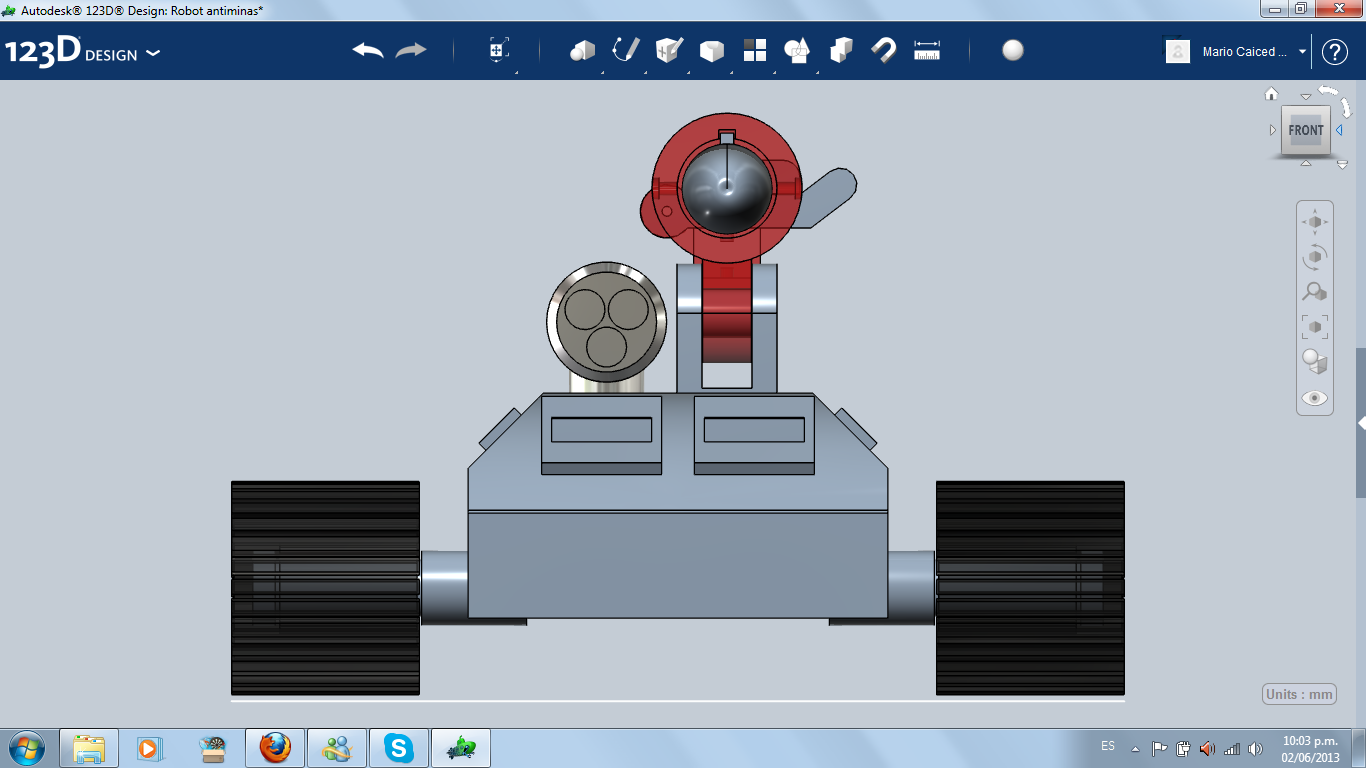
Task: Open Skype from the taskbar
Action: point(399,748)
